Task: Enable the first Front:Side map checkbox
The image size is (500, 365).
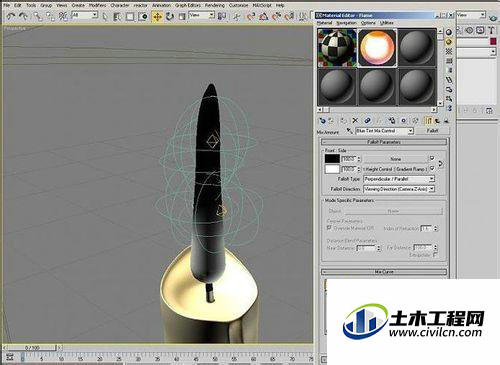Action: pos(432,158)
